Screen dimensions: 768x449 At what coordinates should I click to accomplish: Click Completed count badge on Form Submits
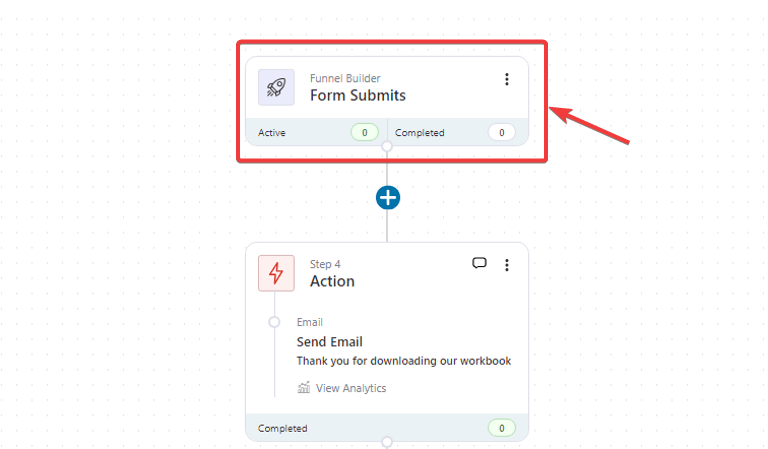(x=502, y=133)
